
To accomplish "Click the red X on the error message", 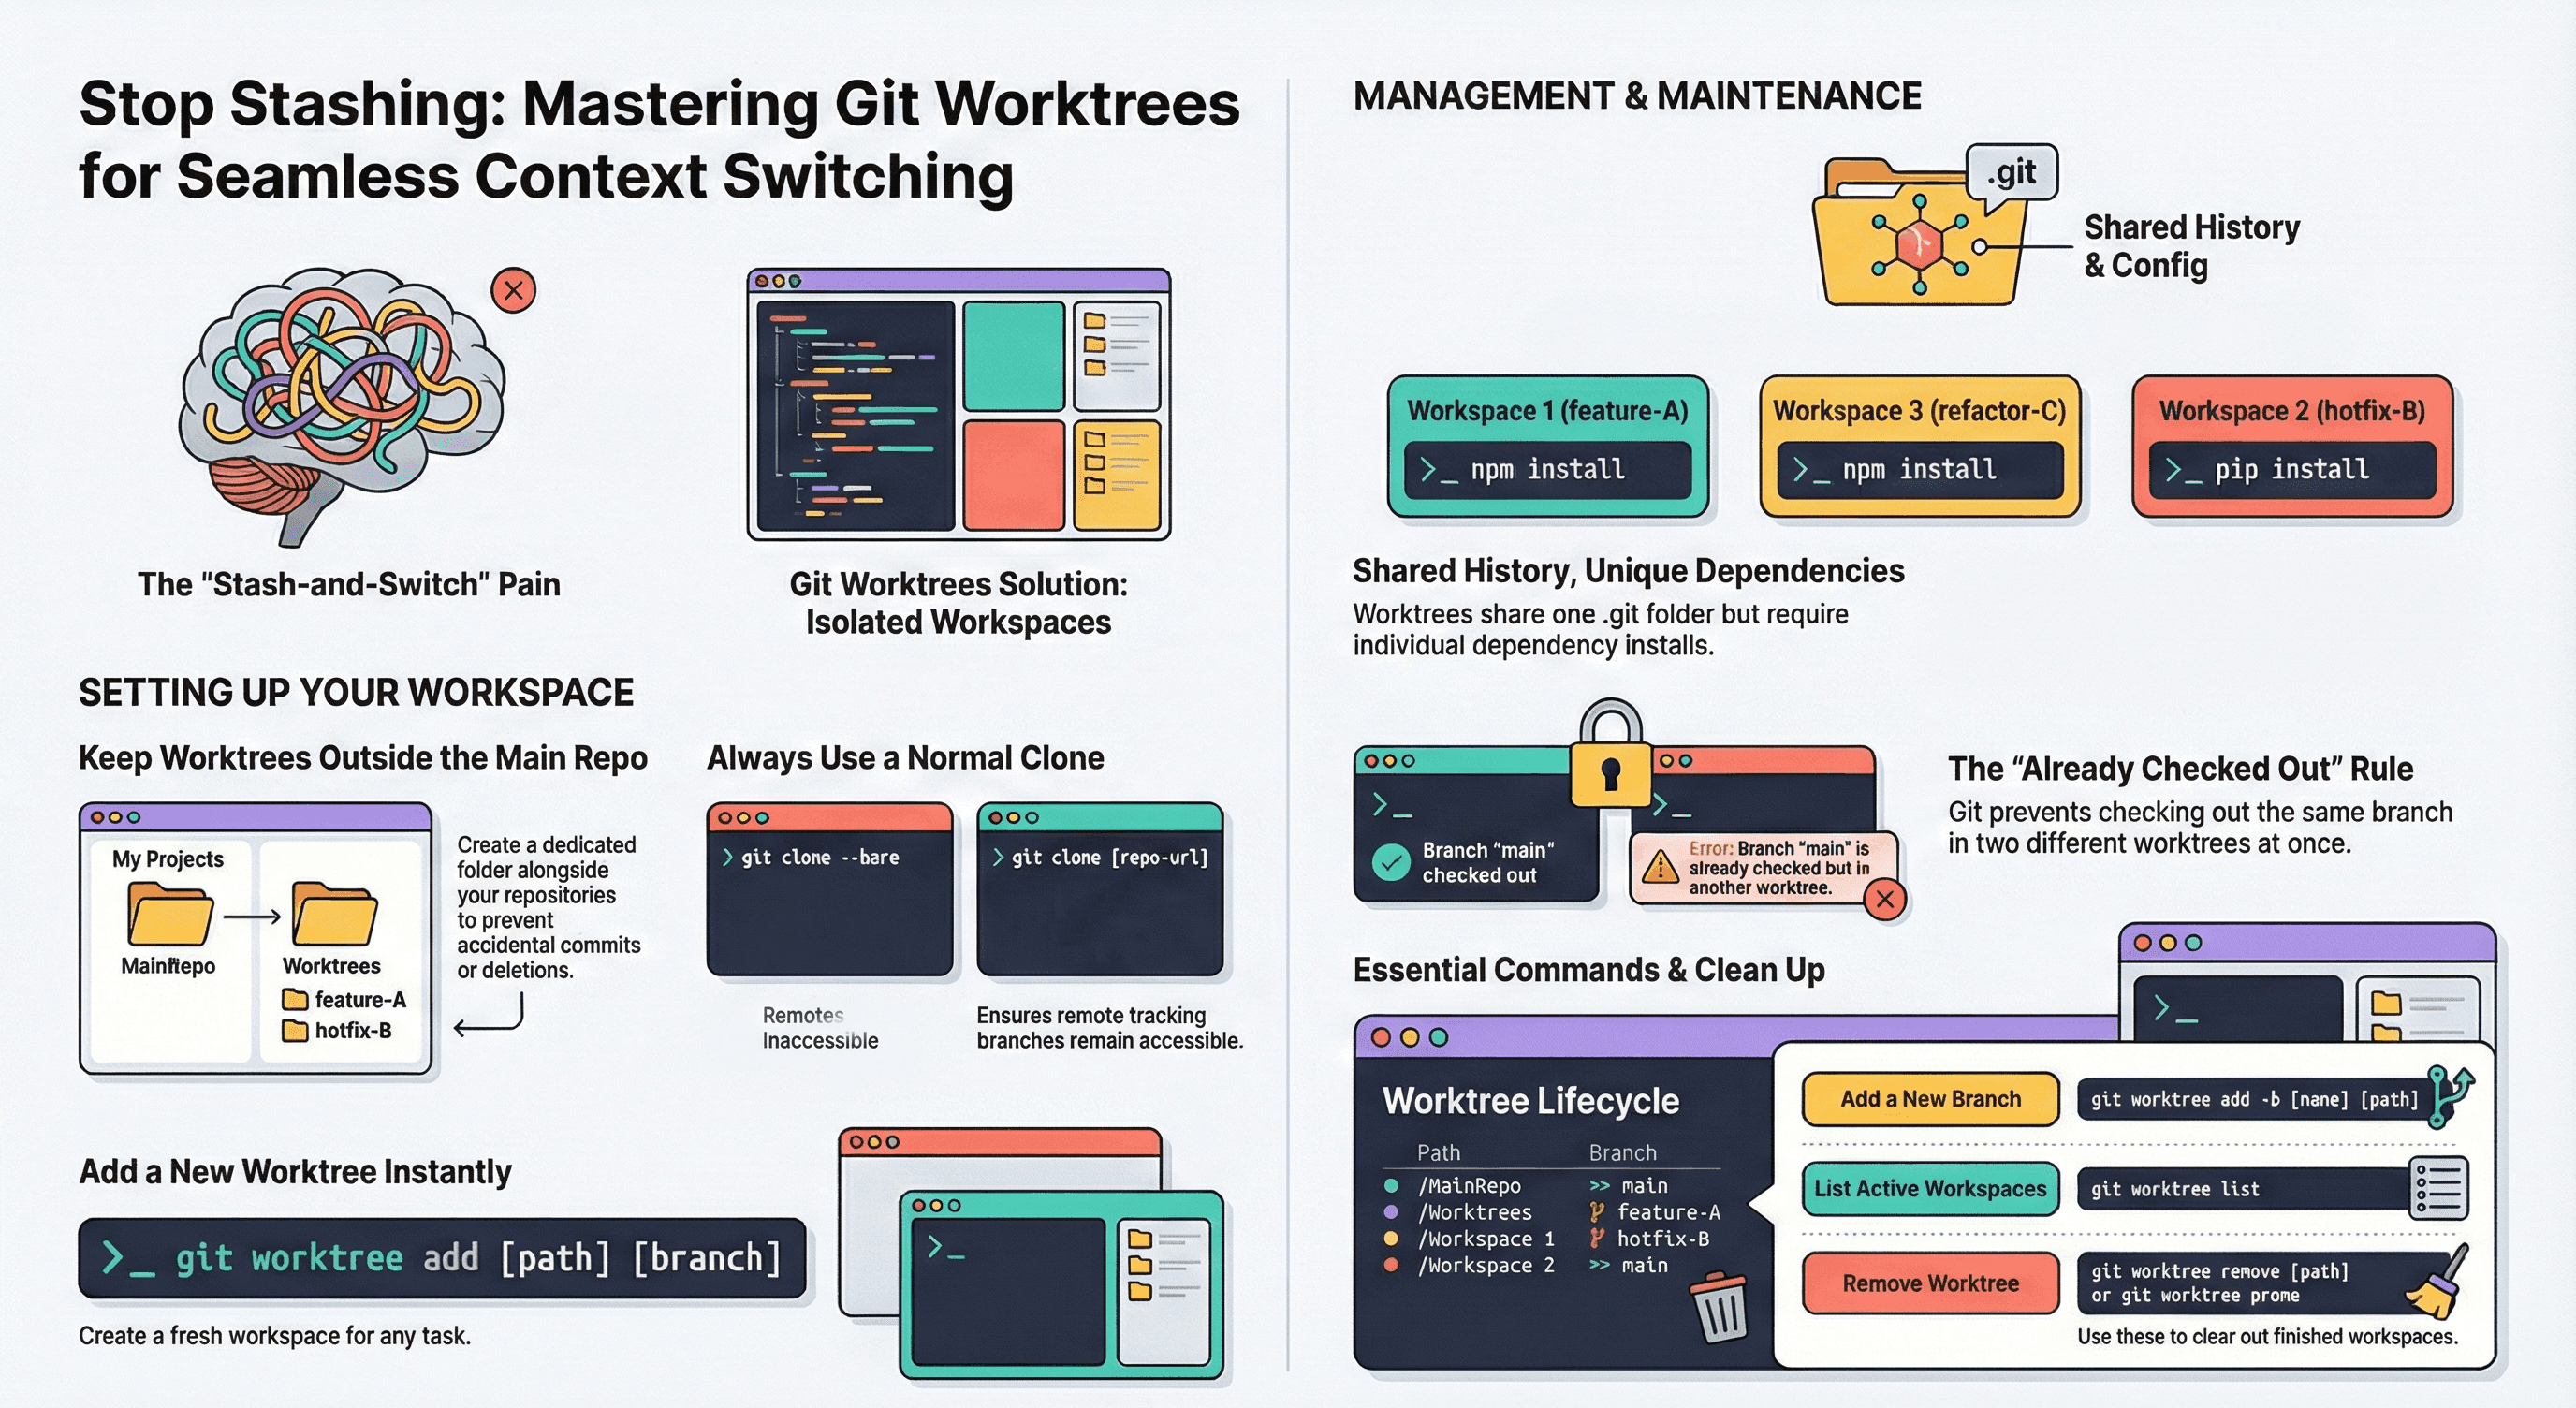I will (x=1886, y=901).
